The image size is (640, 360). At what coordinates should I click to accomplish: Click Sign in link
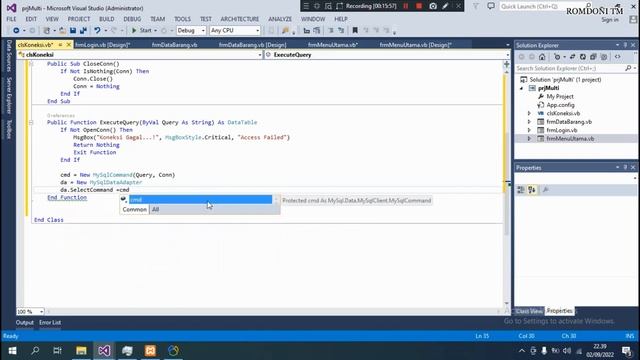(610, 20)
